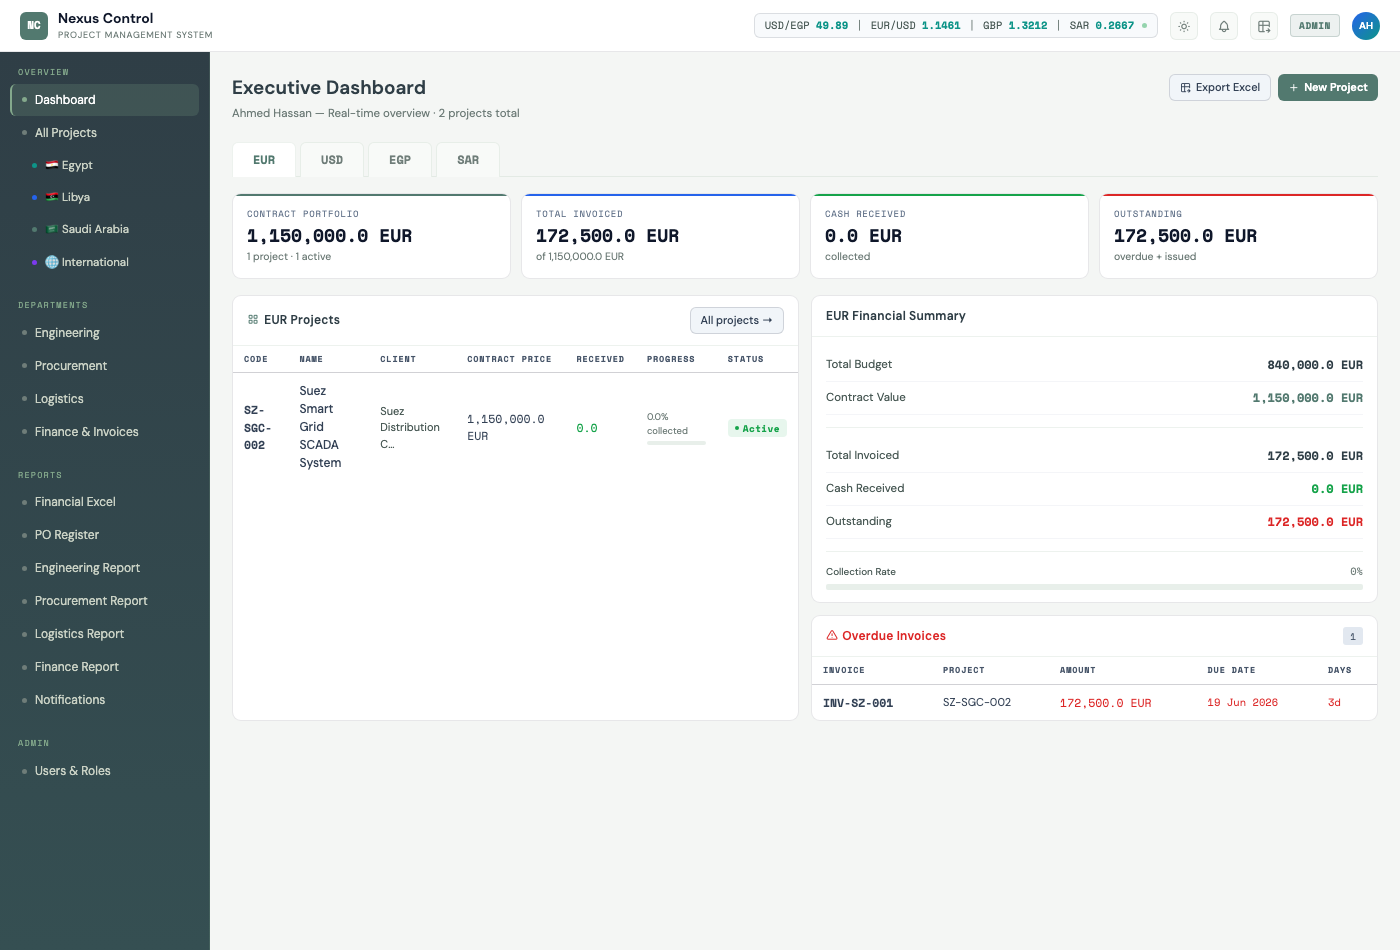Click due date 19 Jun 2026
1400x950 pixels.
click(x=1242, y=703)
